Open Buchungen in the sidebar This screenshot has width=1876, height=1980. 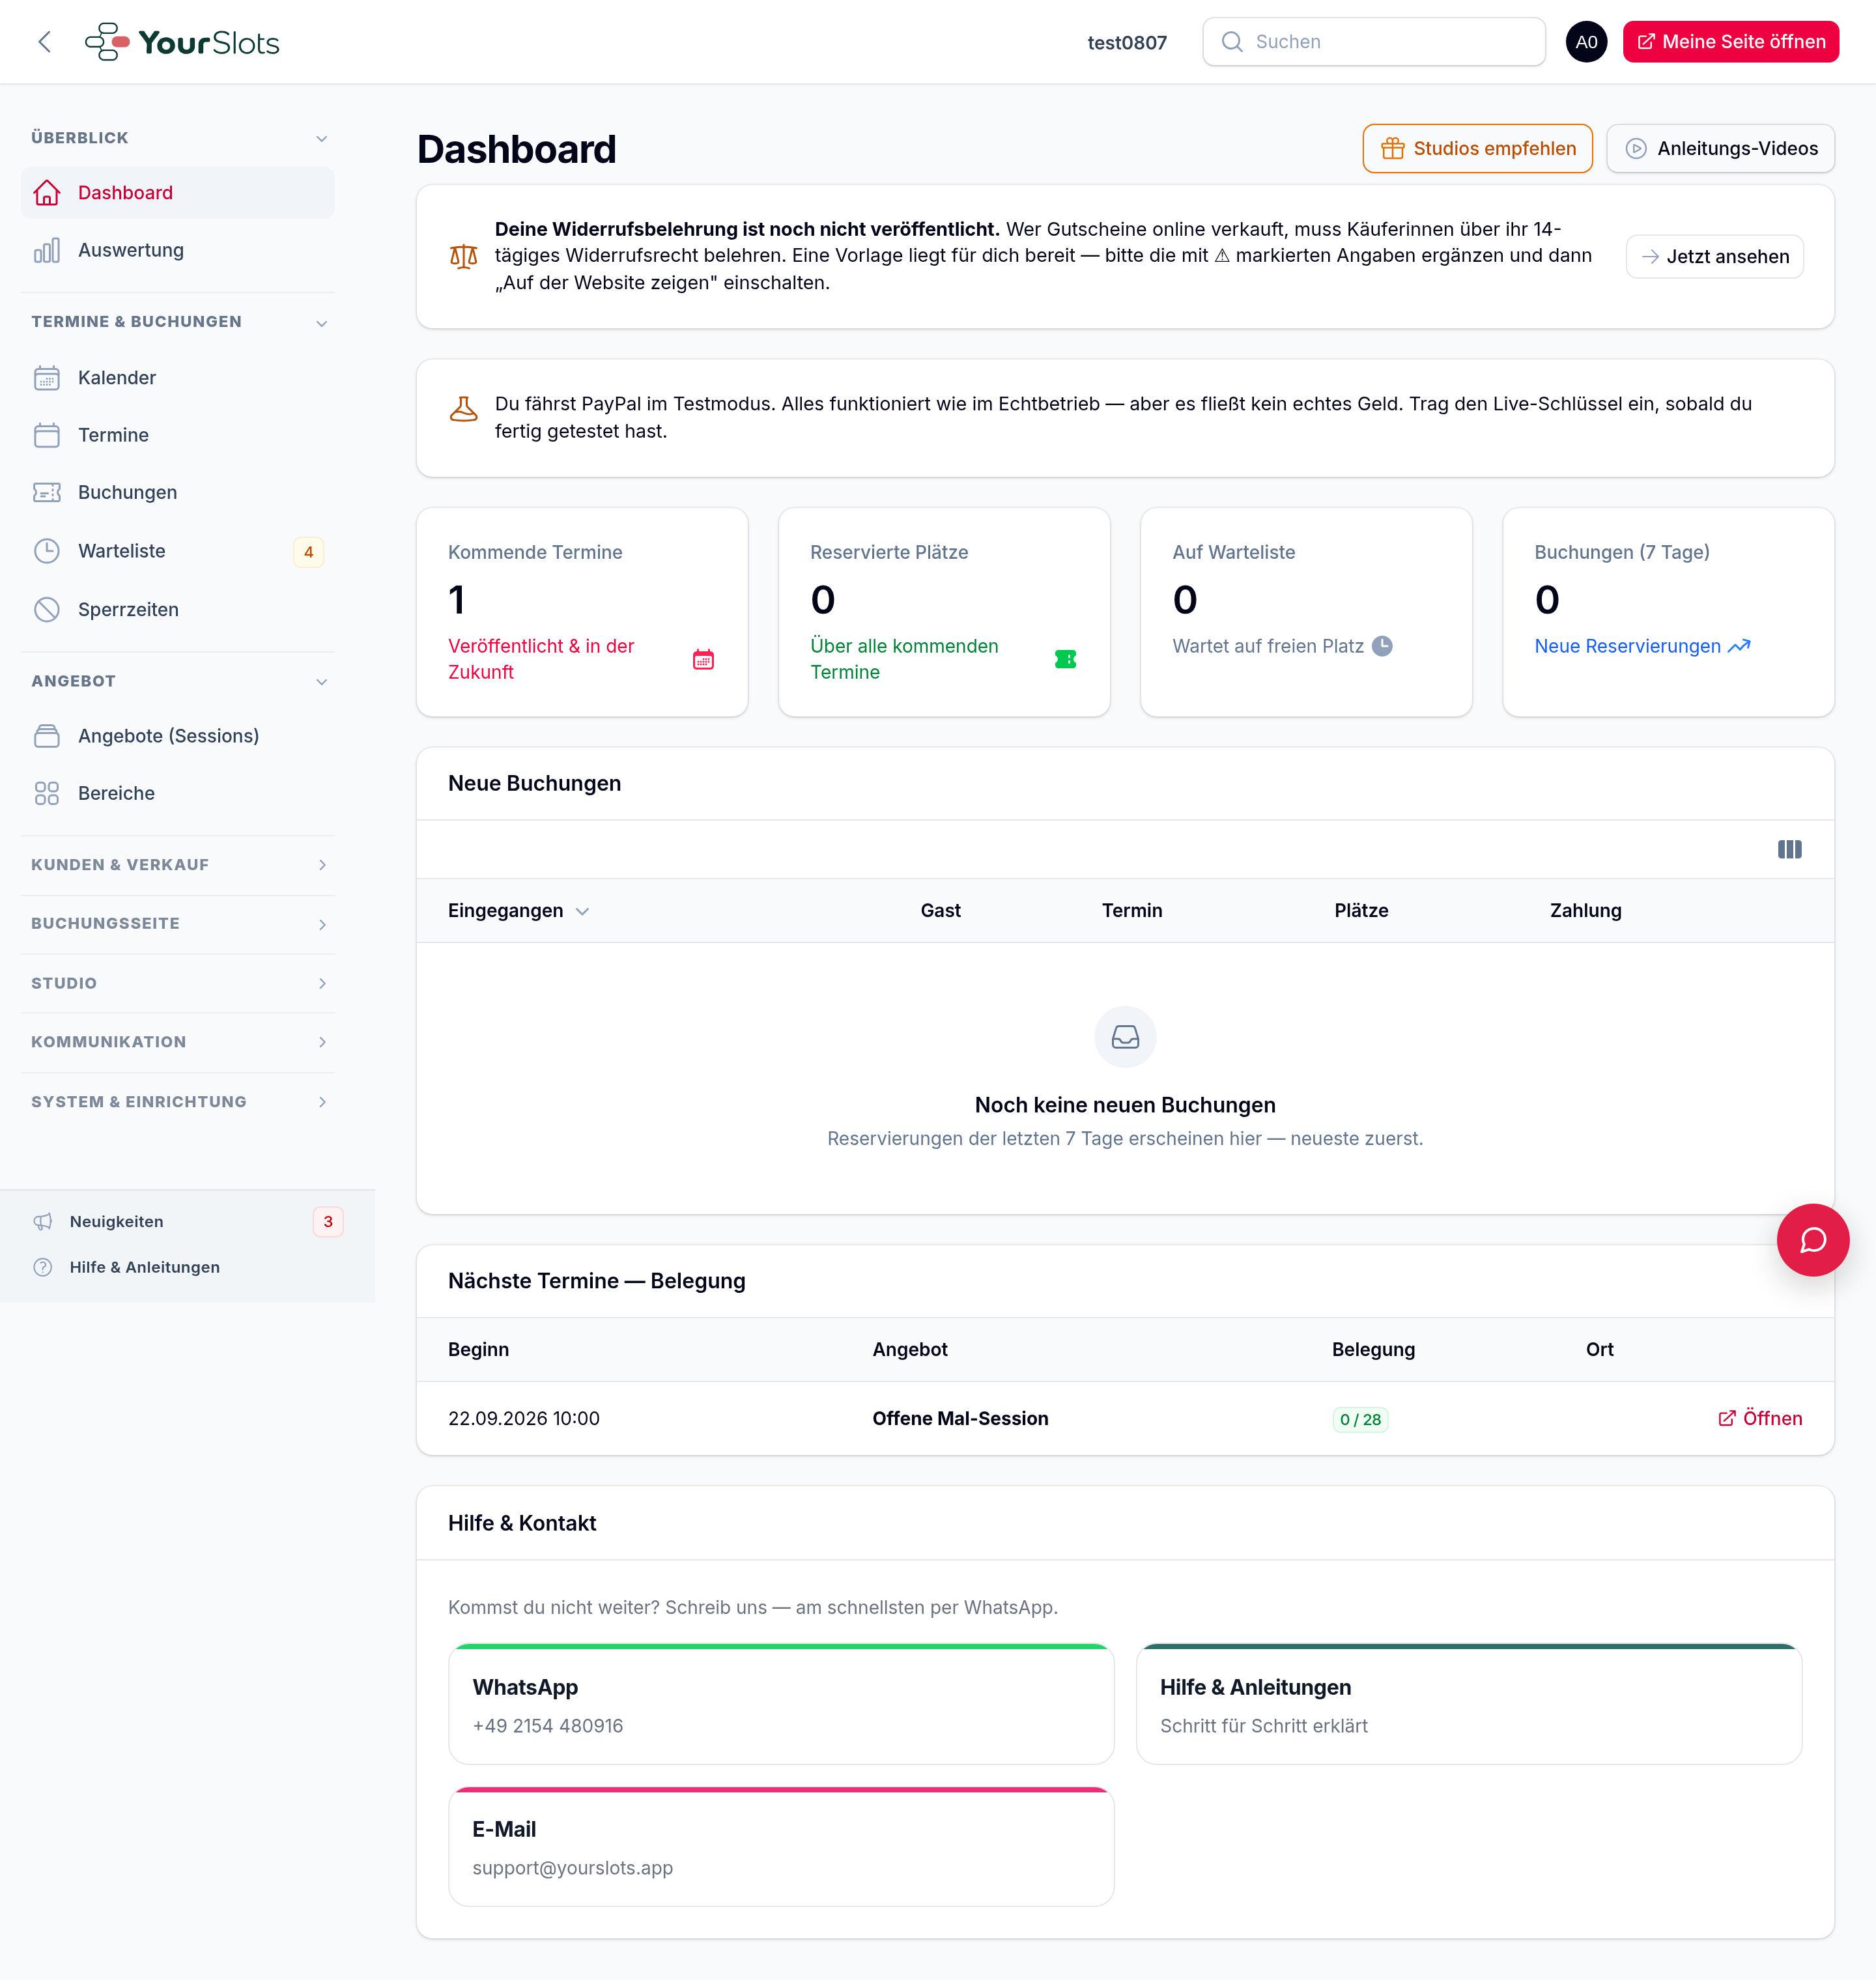178,492
